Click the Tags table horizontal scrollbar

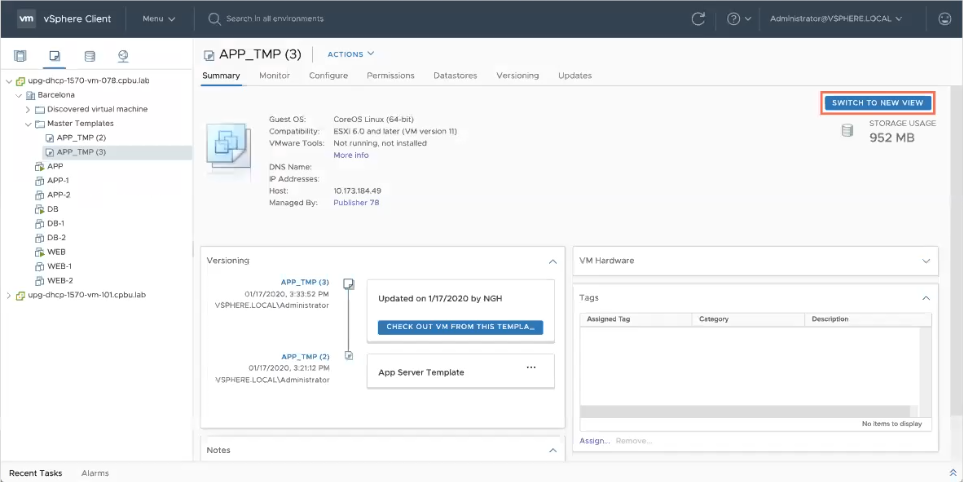[x=744, y=411]
